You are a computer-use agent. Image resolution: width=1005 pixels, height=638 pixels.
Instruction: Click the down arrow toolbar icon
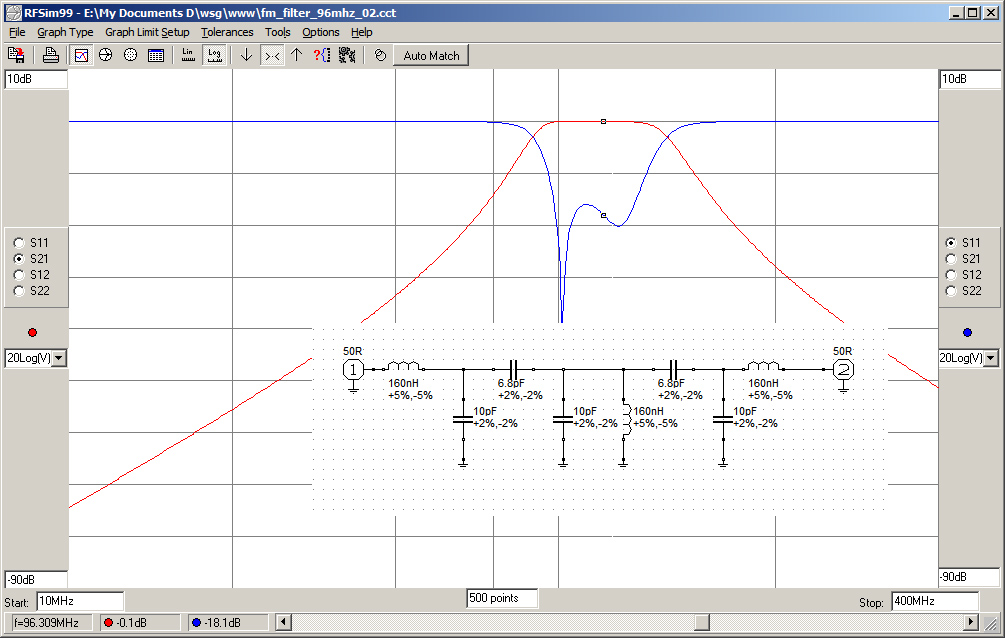246,56
